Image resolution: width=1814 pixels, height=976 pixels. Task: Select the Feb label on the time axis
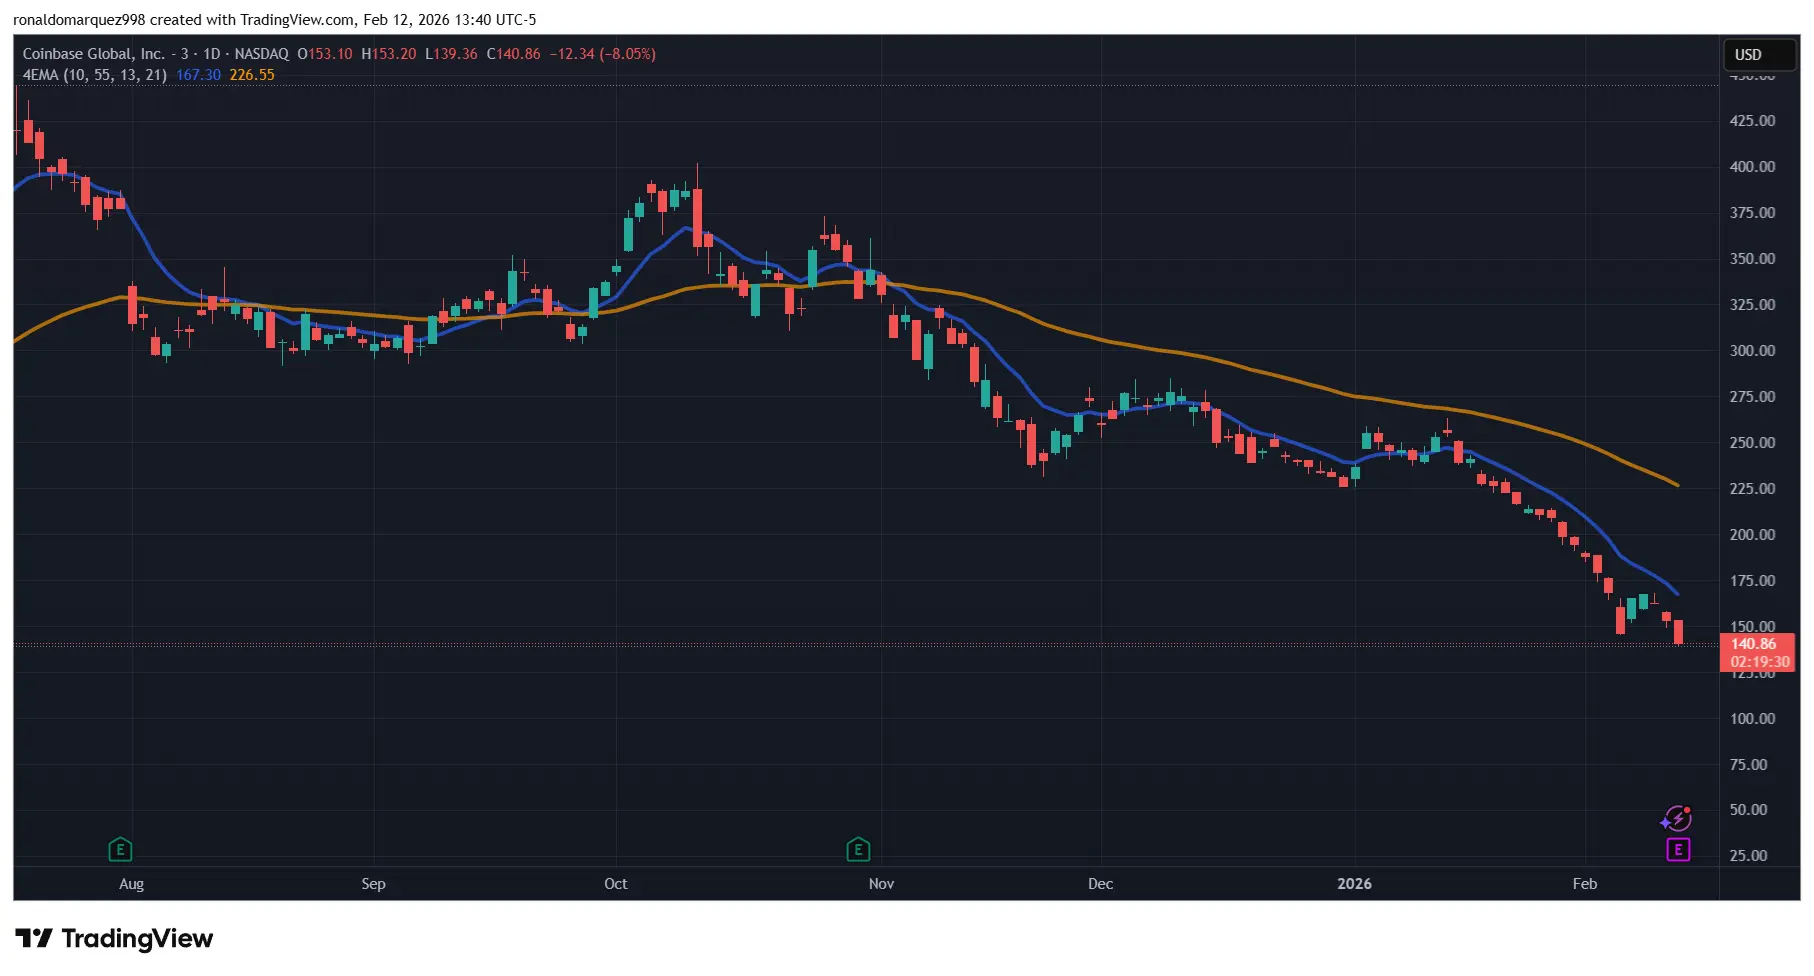tap(1585, 884)
